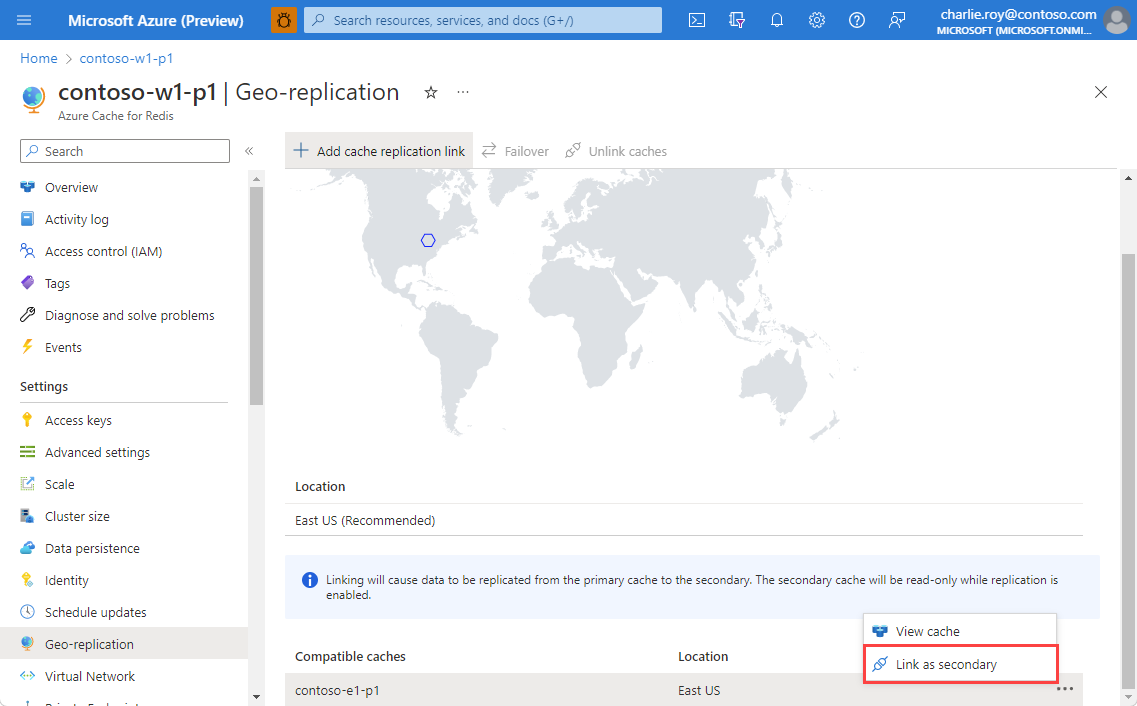This screenshot has height=706, width=1137.
Task: Navigate to Home via the breadcrumb
Action: pos(38,58)
